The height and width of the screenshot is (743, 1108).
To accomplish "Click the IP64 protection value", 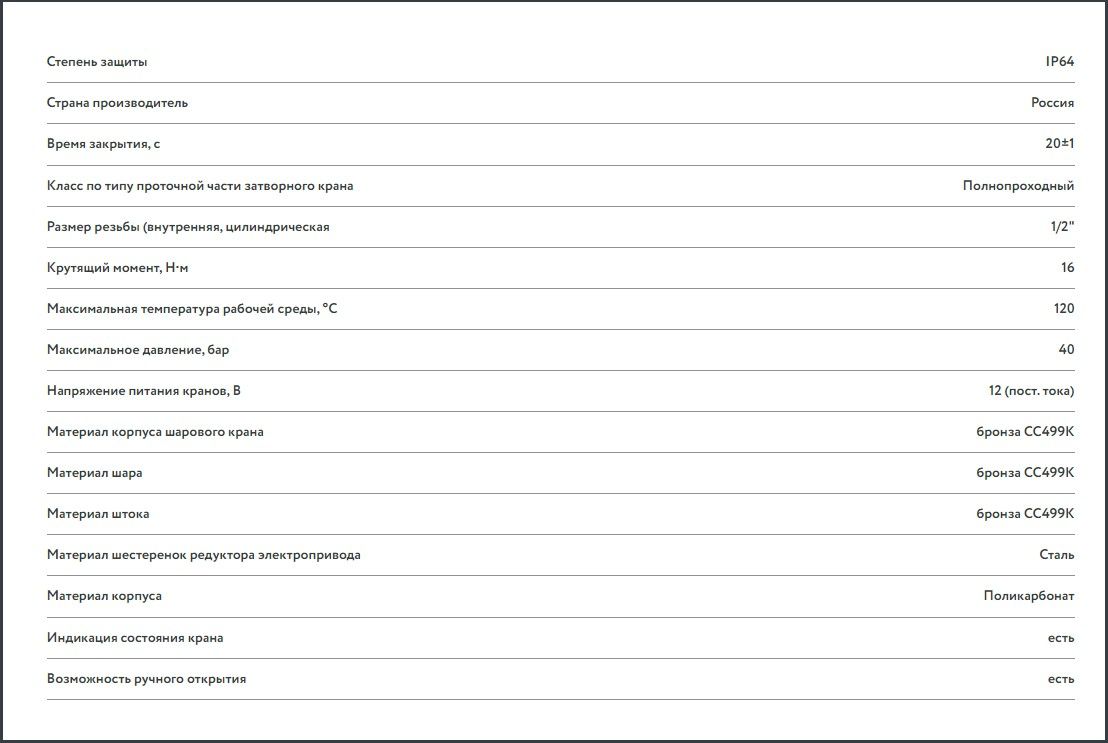I will click(x=1059, y=62).
